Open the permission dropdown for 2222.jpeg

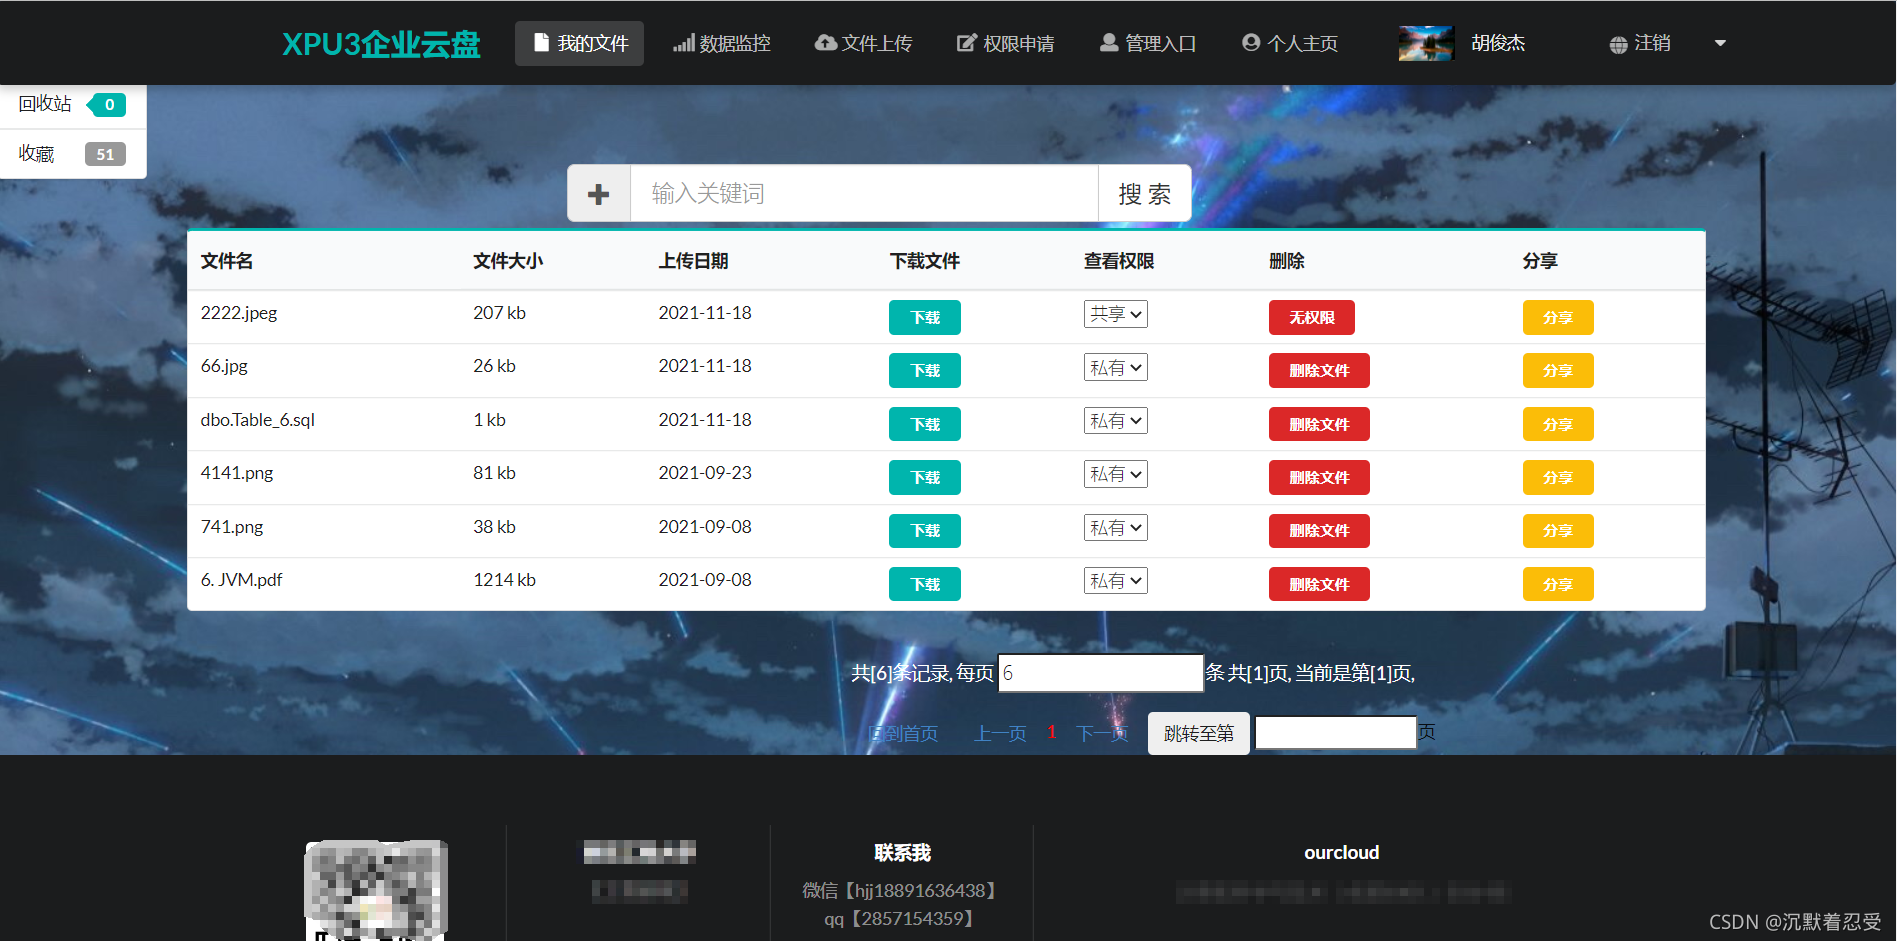tap(1115, 314)
